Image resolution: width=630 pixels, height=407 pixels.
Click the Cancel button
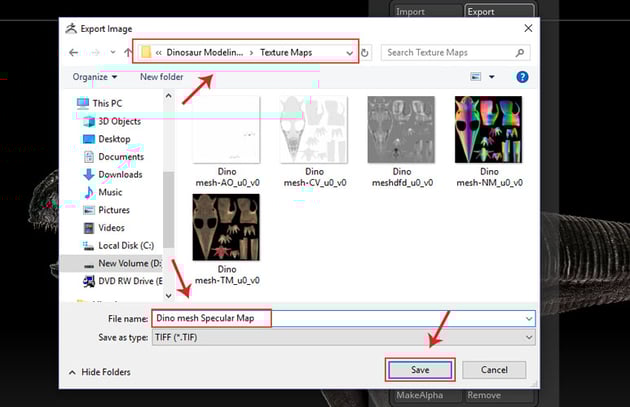(494, 370)
